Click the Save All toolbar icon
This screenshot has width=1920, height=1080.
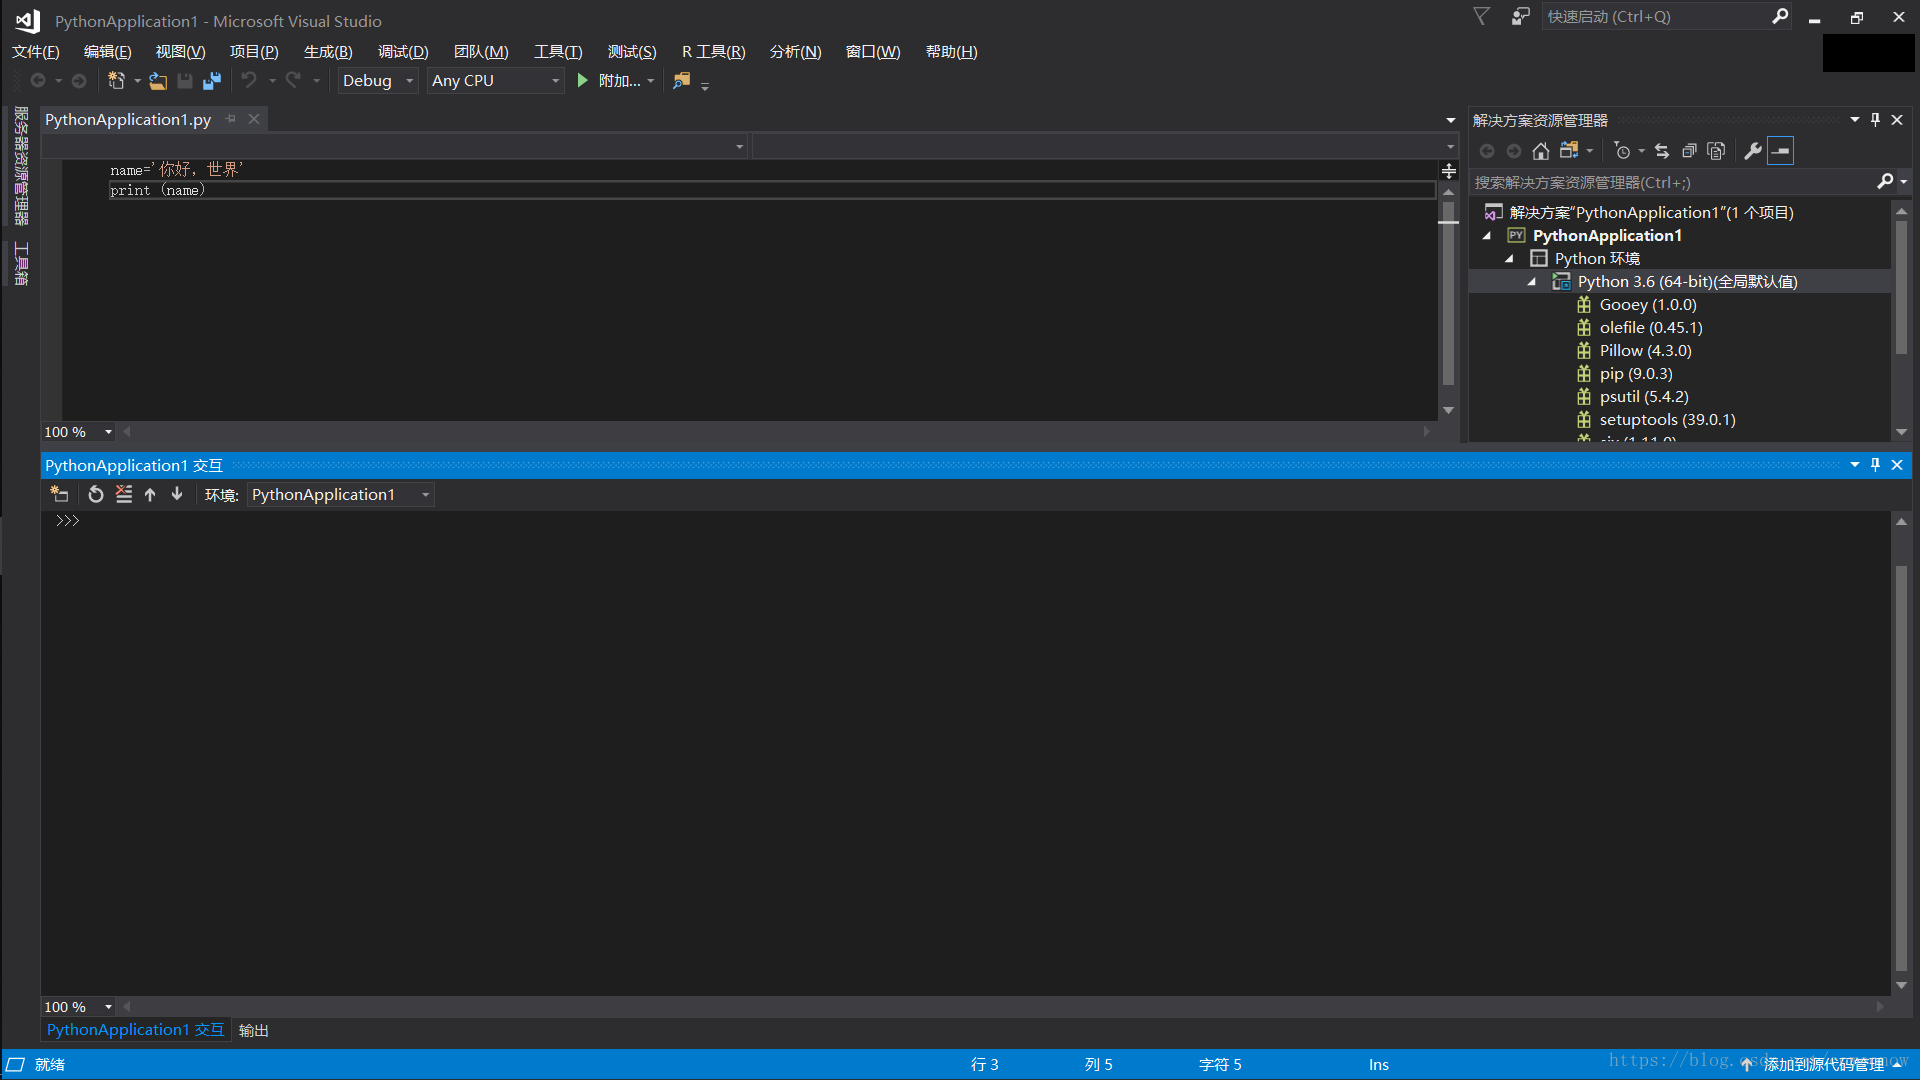point(212,81)
